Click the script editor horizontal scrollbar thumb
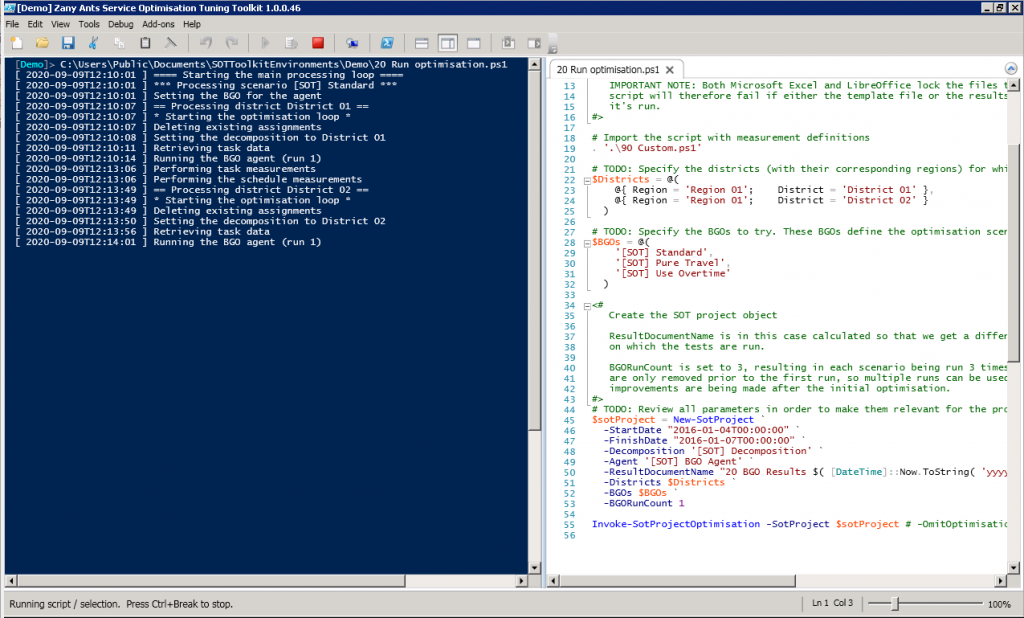 pos(678,581)
